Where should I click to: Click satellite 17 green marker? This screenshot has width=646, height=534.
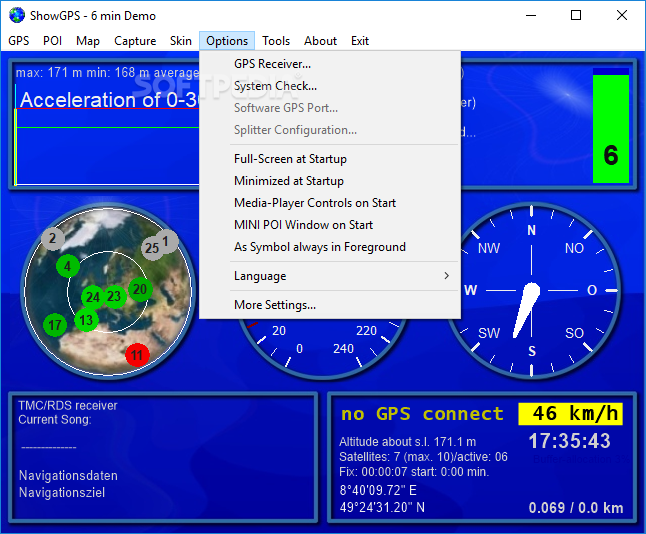tap(55, 325)
